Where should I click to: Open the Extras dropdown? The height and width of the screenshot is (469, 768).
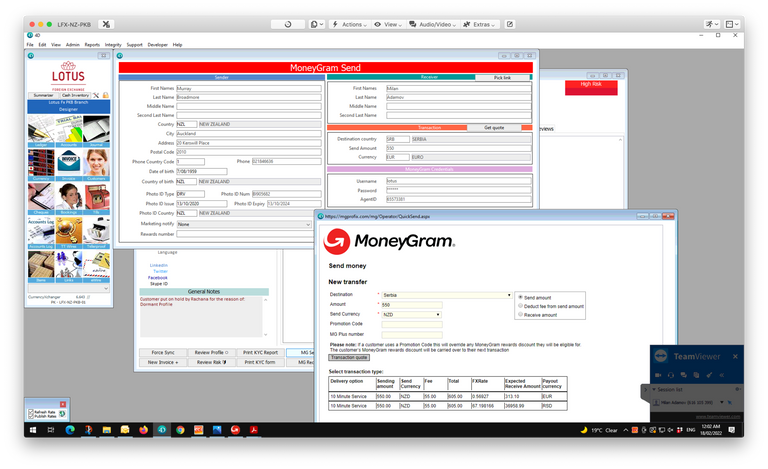click(479, 24)
